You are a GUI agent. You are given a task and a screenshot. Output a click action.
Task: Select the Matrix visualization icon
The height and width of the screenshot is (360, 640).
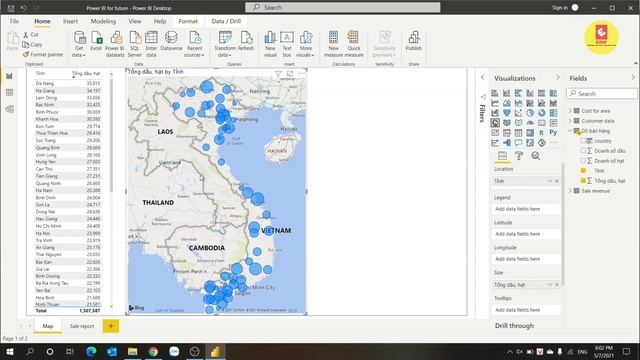[530, 133]
